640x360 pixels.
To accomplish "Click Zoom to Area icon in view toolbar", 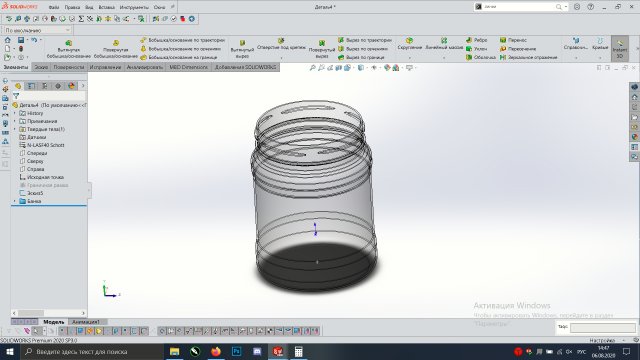I will coord(321,68).
